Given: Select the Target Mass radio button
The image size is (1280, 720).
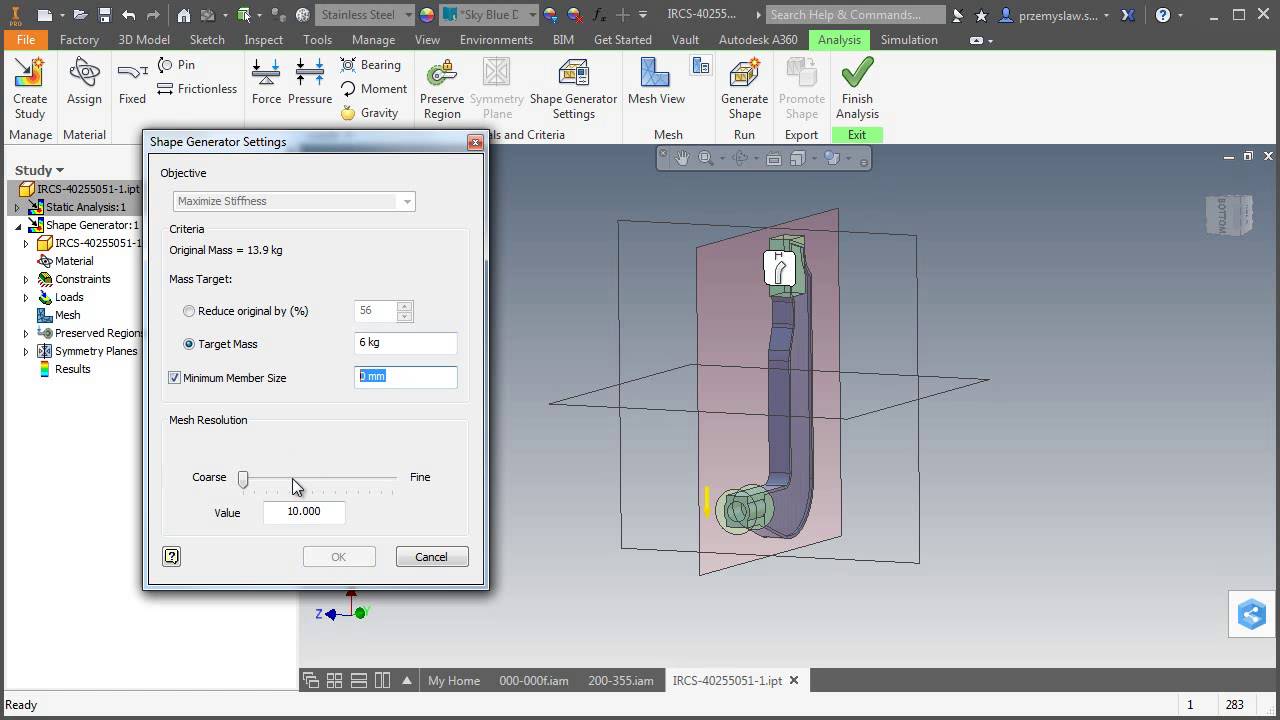Looking at the screenshot, I should [189, 344].
